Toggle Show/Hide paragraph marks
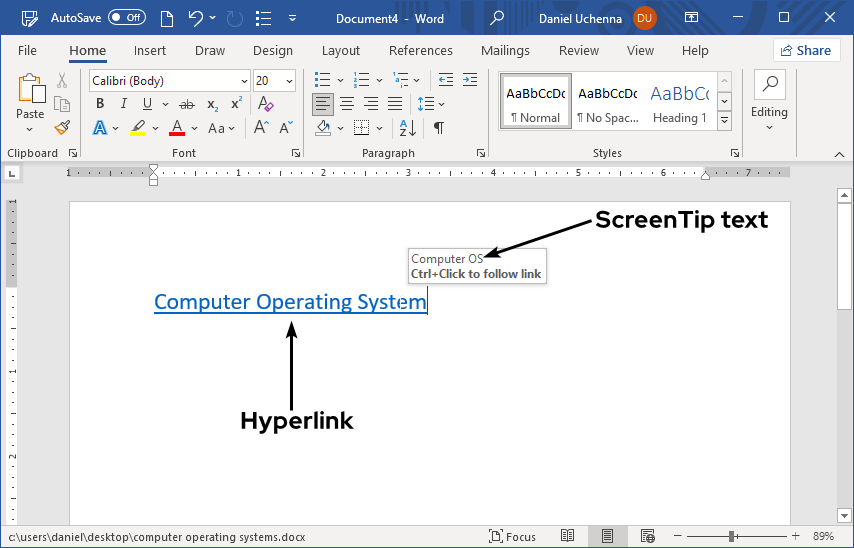Screen dimensions: 854x548 [x=438, y=128]
